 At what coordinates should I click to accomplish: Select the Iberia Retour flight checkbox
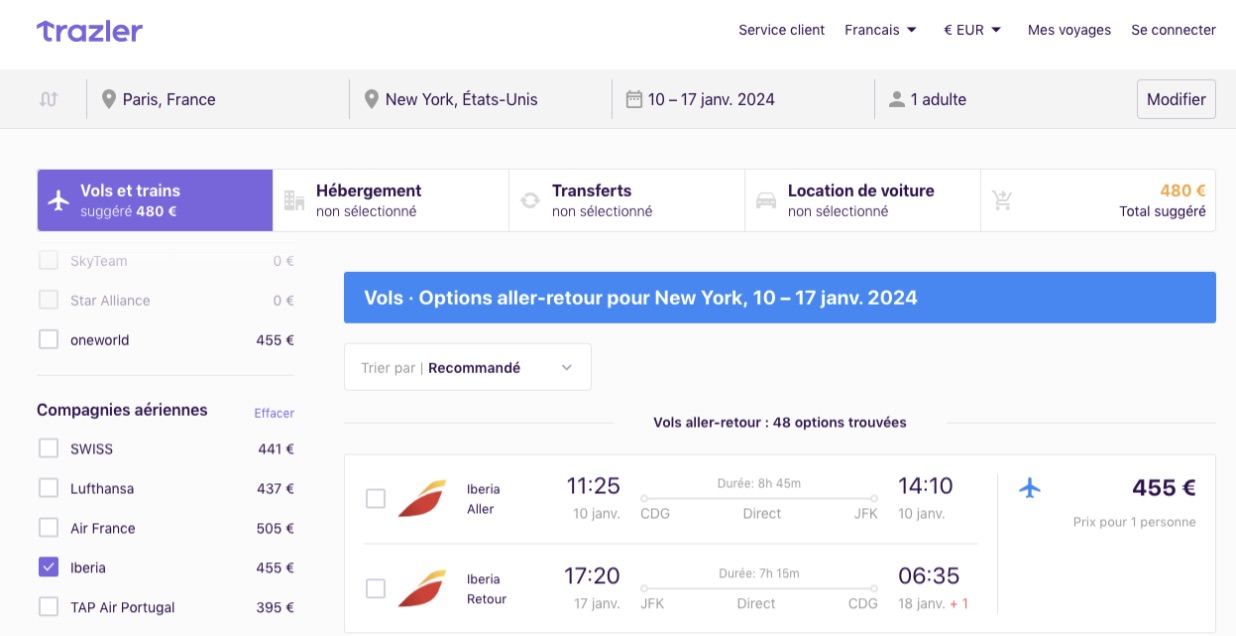[375, 589]
